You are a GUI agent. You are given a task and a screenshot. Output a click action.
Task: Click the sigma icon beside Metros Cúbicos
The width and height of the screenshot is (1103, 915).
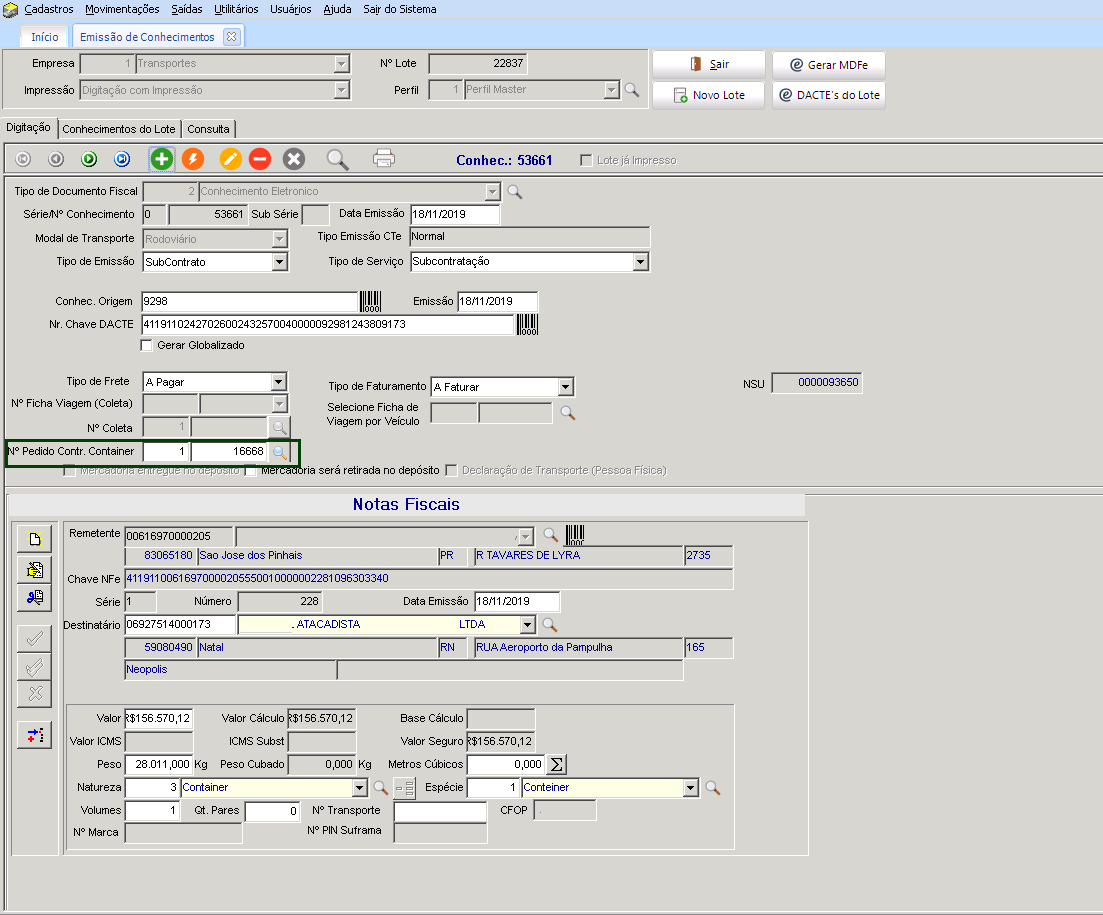(557, 764)
